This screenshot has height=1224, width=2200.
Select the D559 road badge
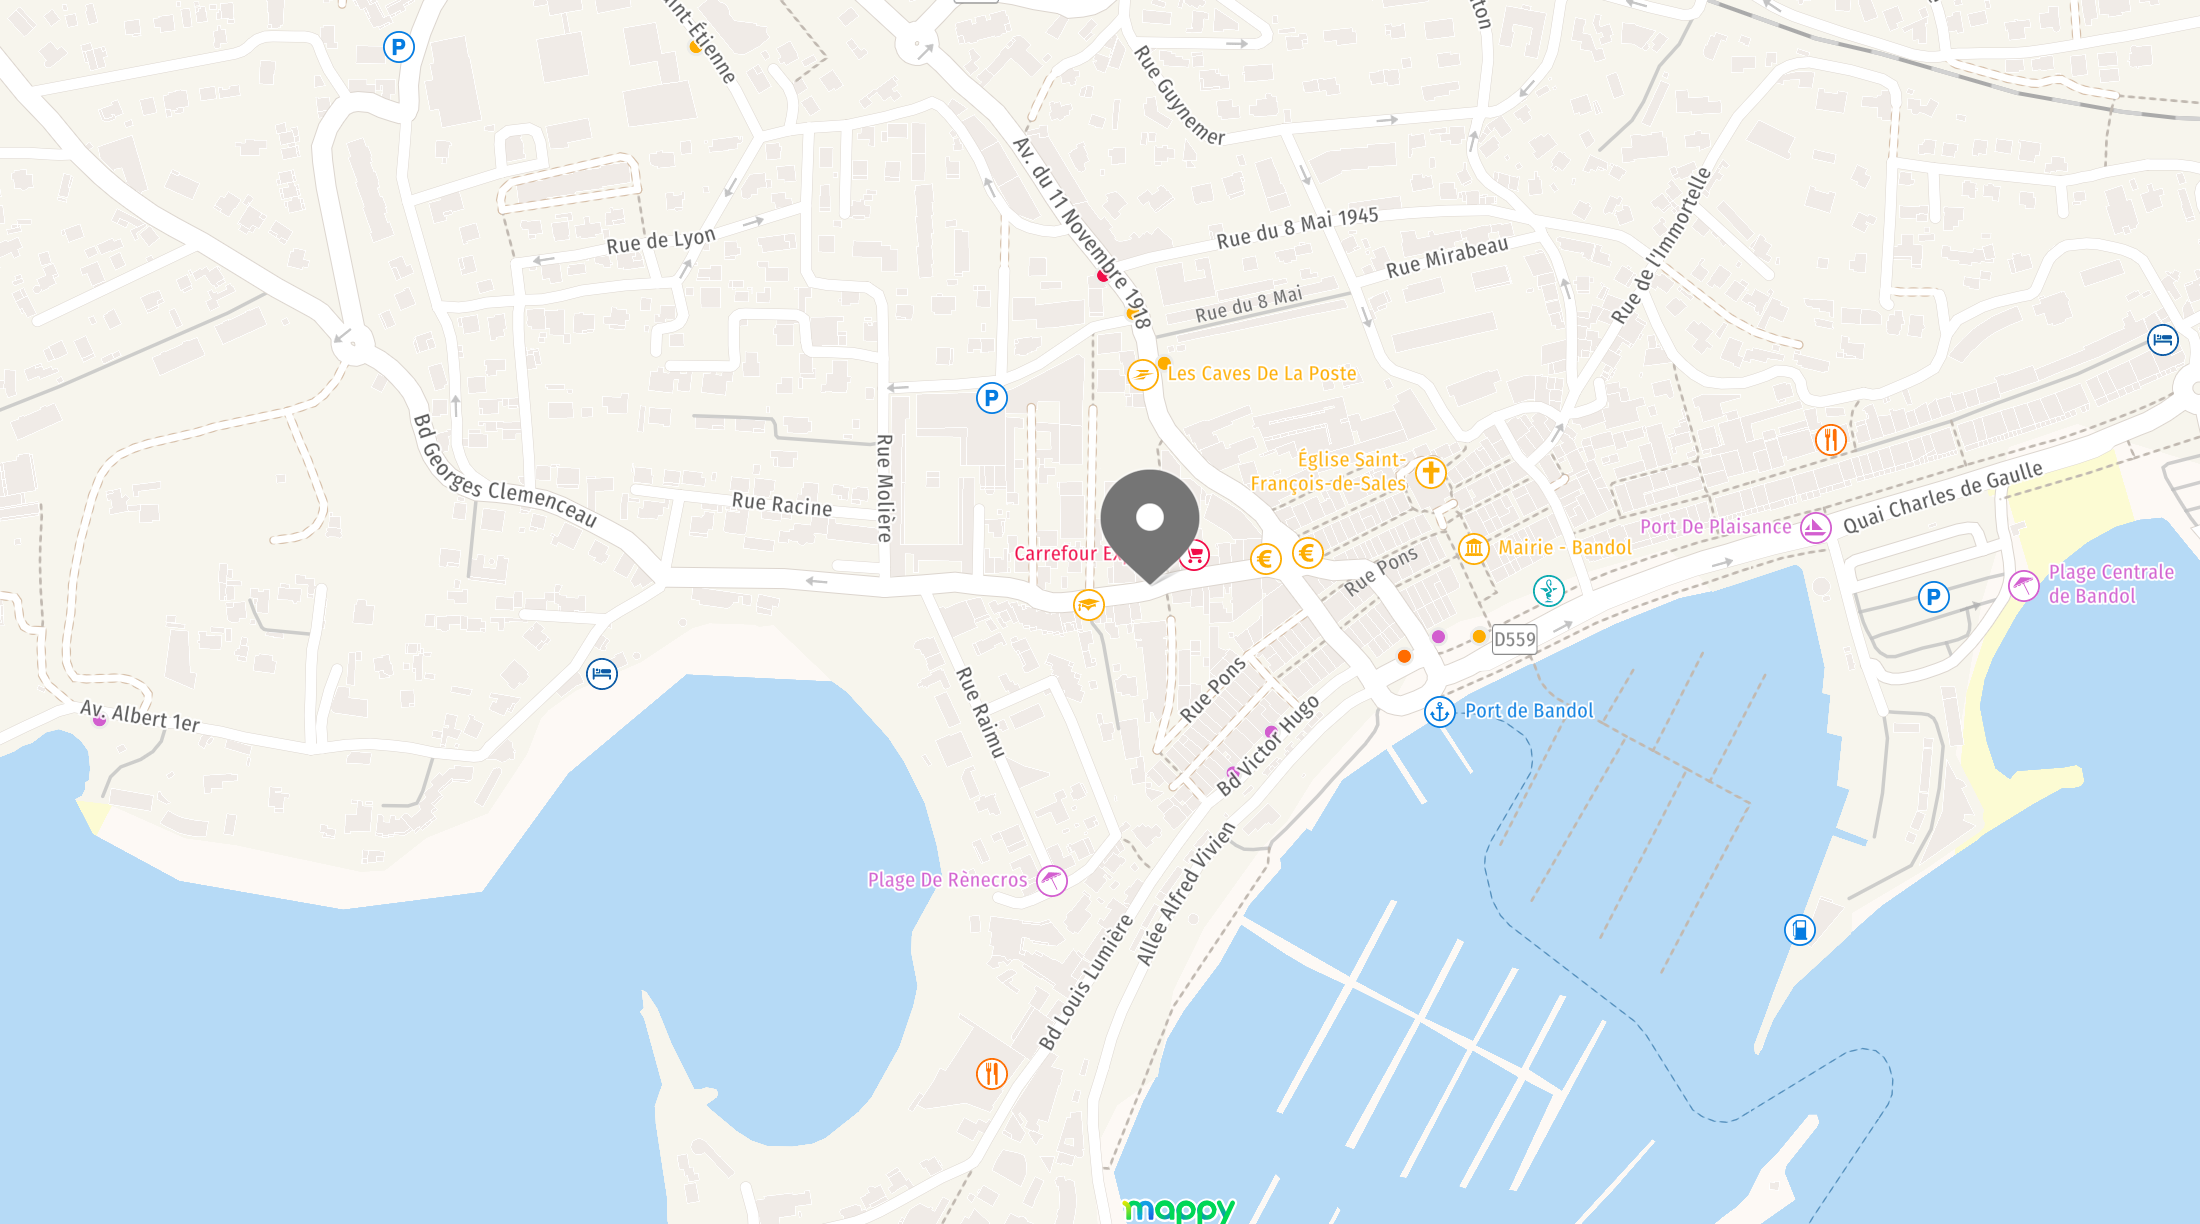tap(1514, 639)
